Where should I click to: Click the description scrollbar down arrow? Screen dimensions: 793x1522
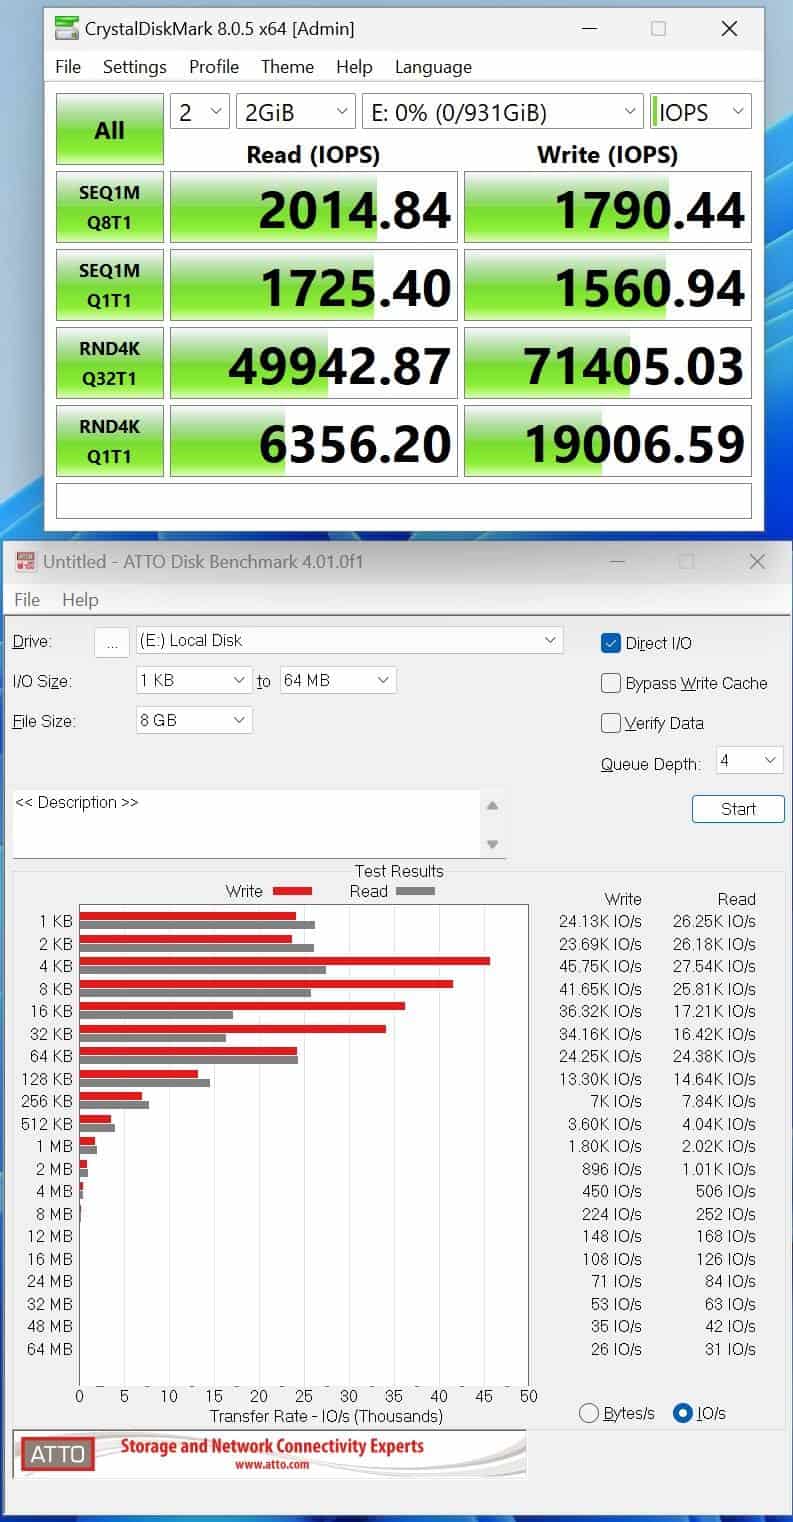pyautogui.click(x=492, y=844)
